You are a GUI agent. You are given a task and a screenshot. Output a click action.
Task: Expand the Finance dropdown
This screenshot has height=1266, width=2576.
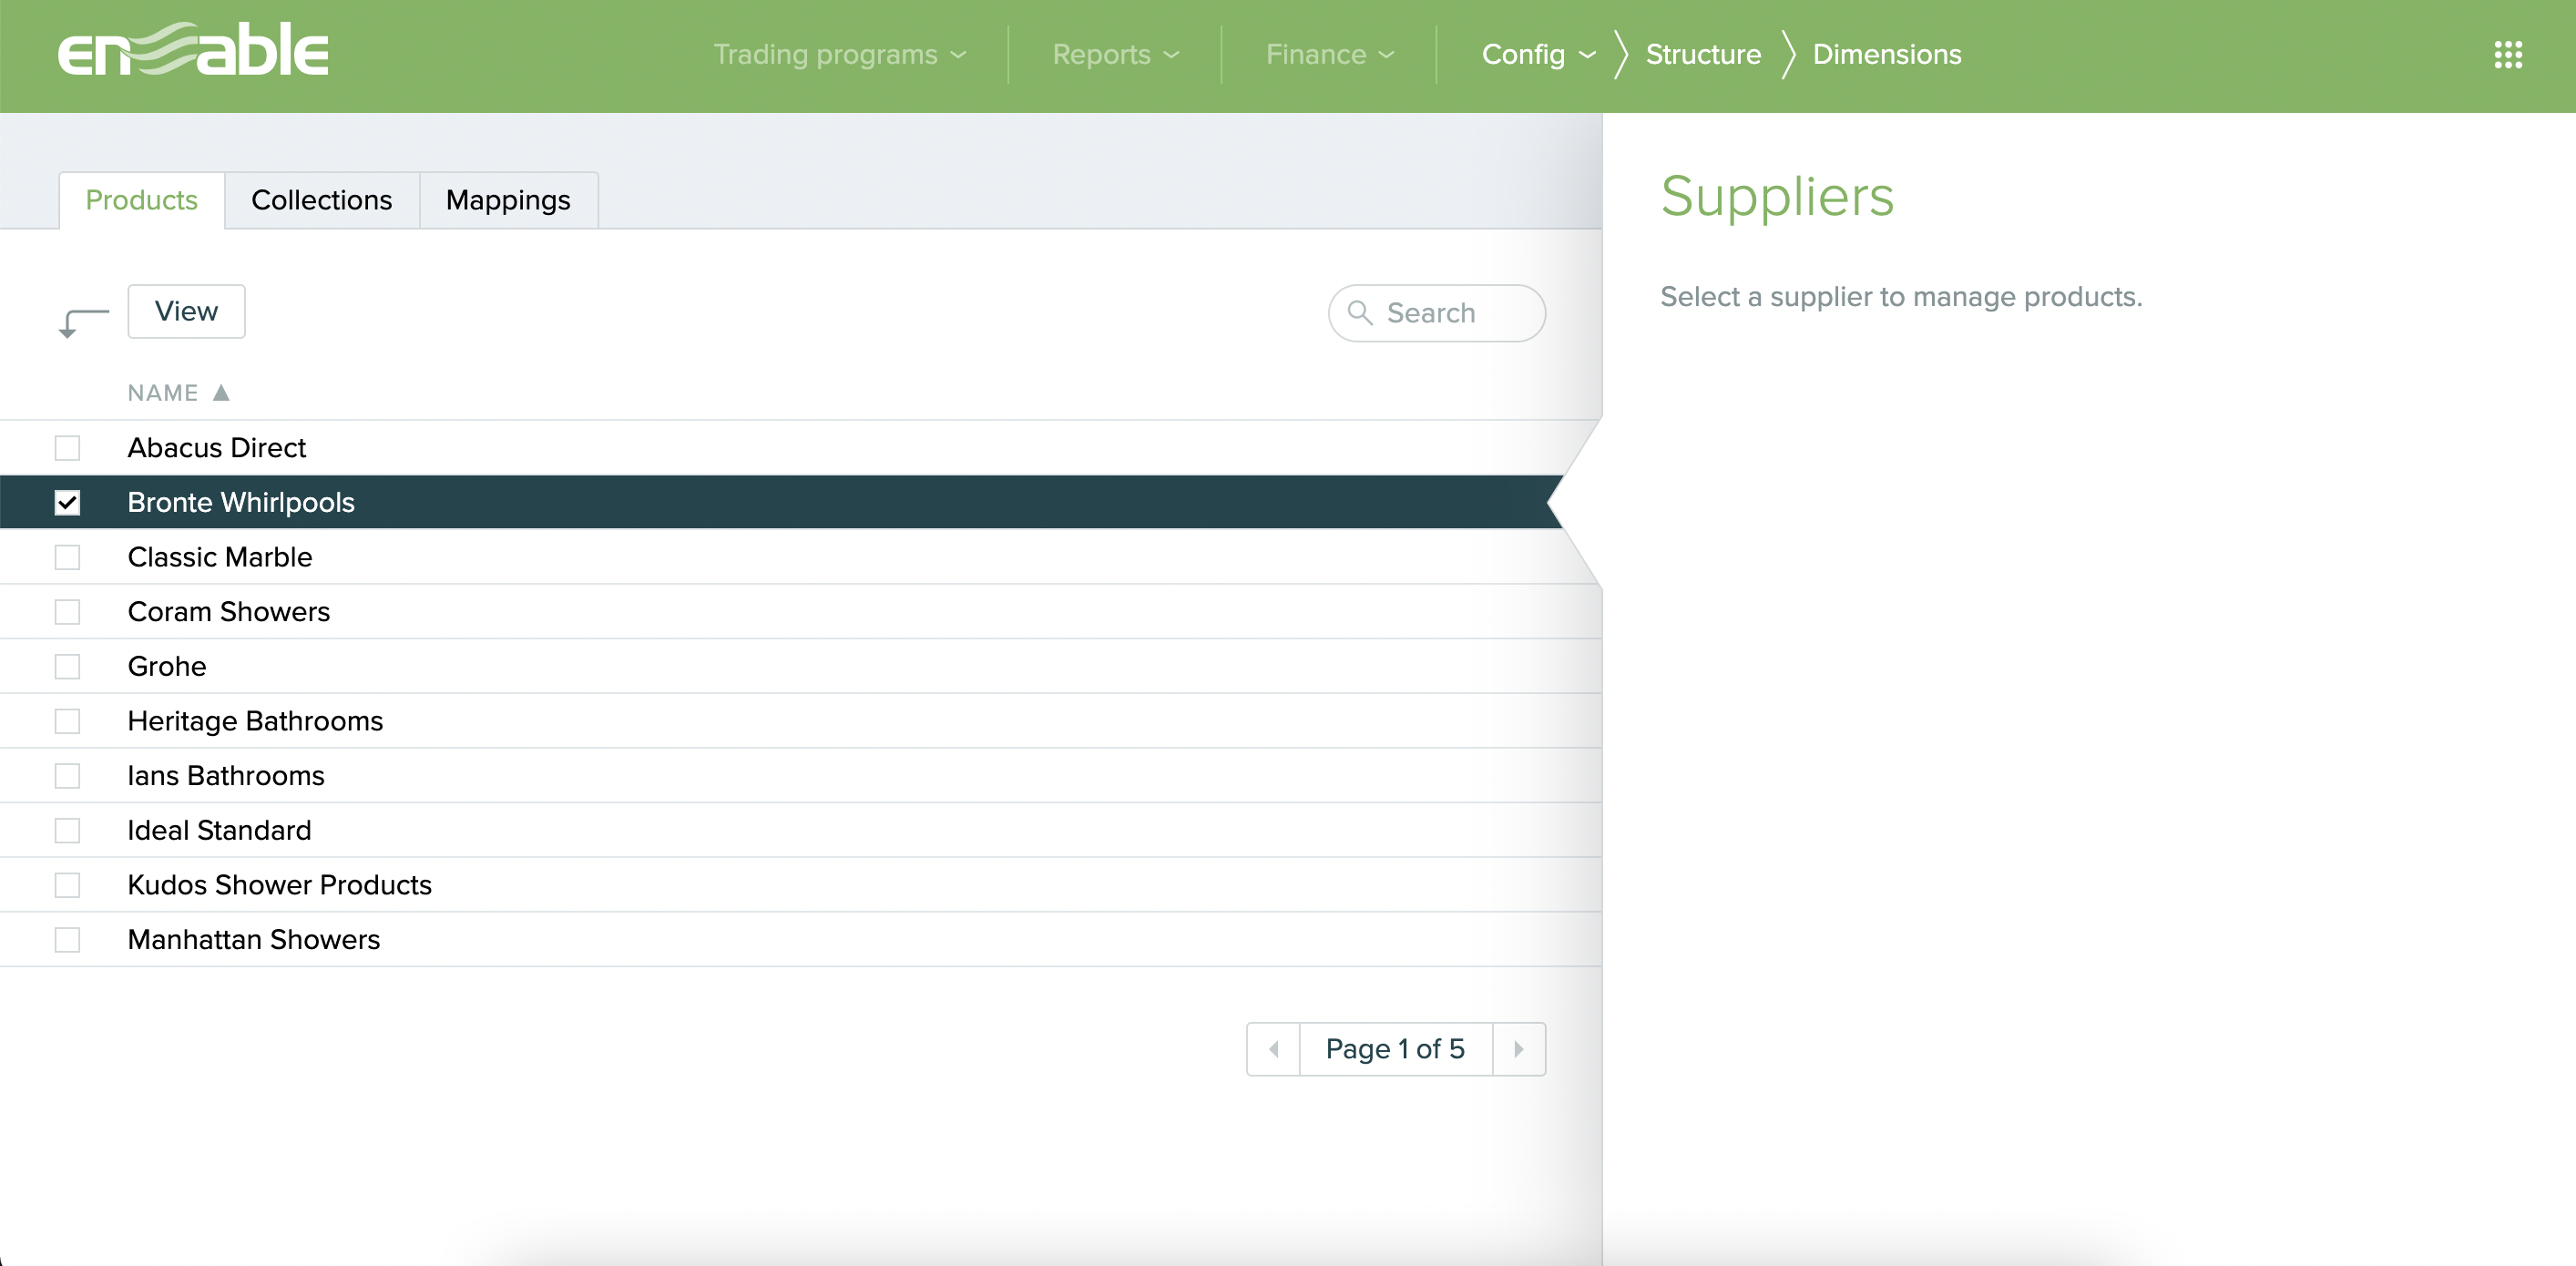(1329, 55)
